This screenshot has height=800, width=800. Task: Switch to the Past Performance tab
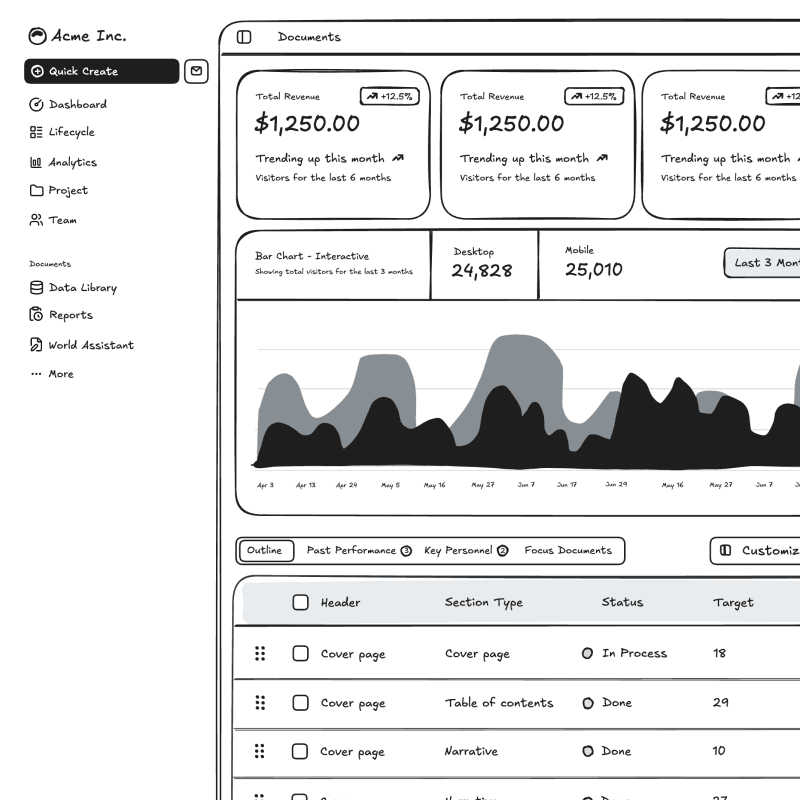click(358, 551)
